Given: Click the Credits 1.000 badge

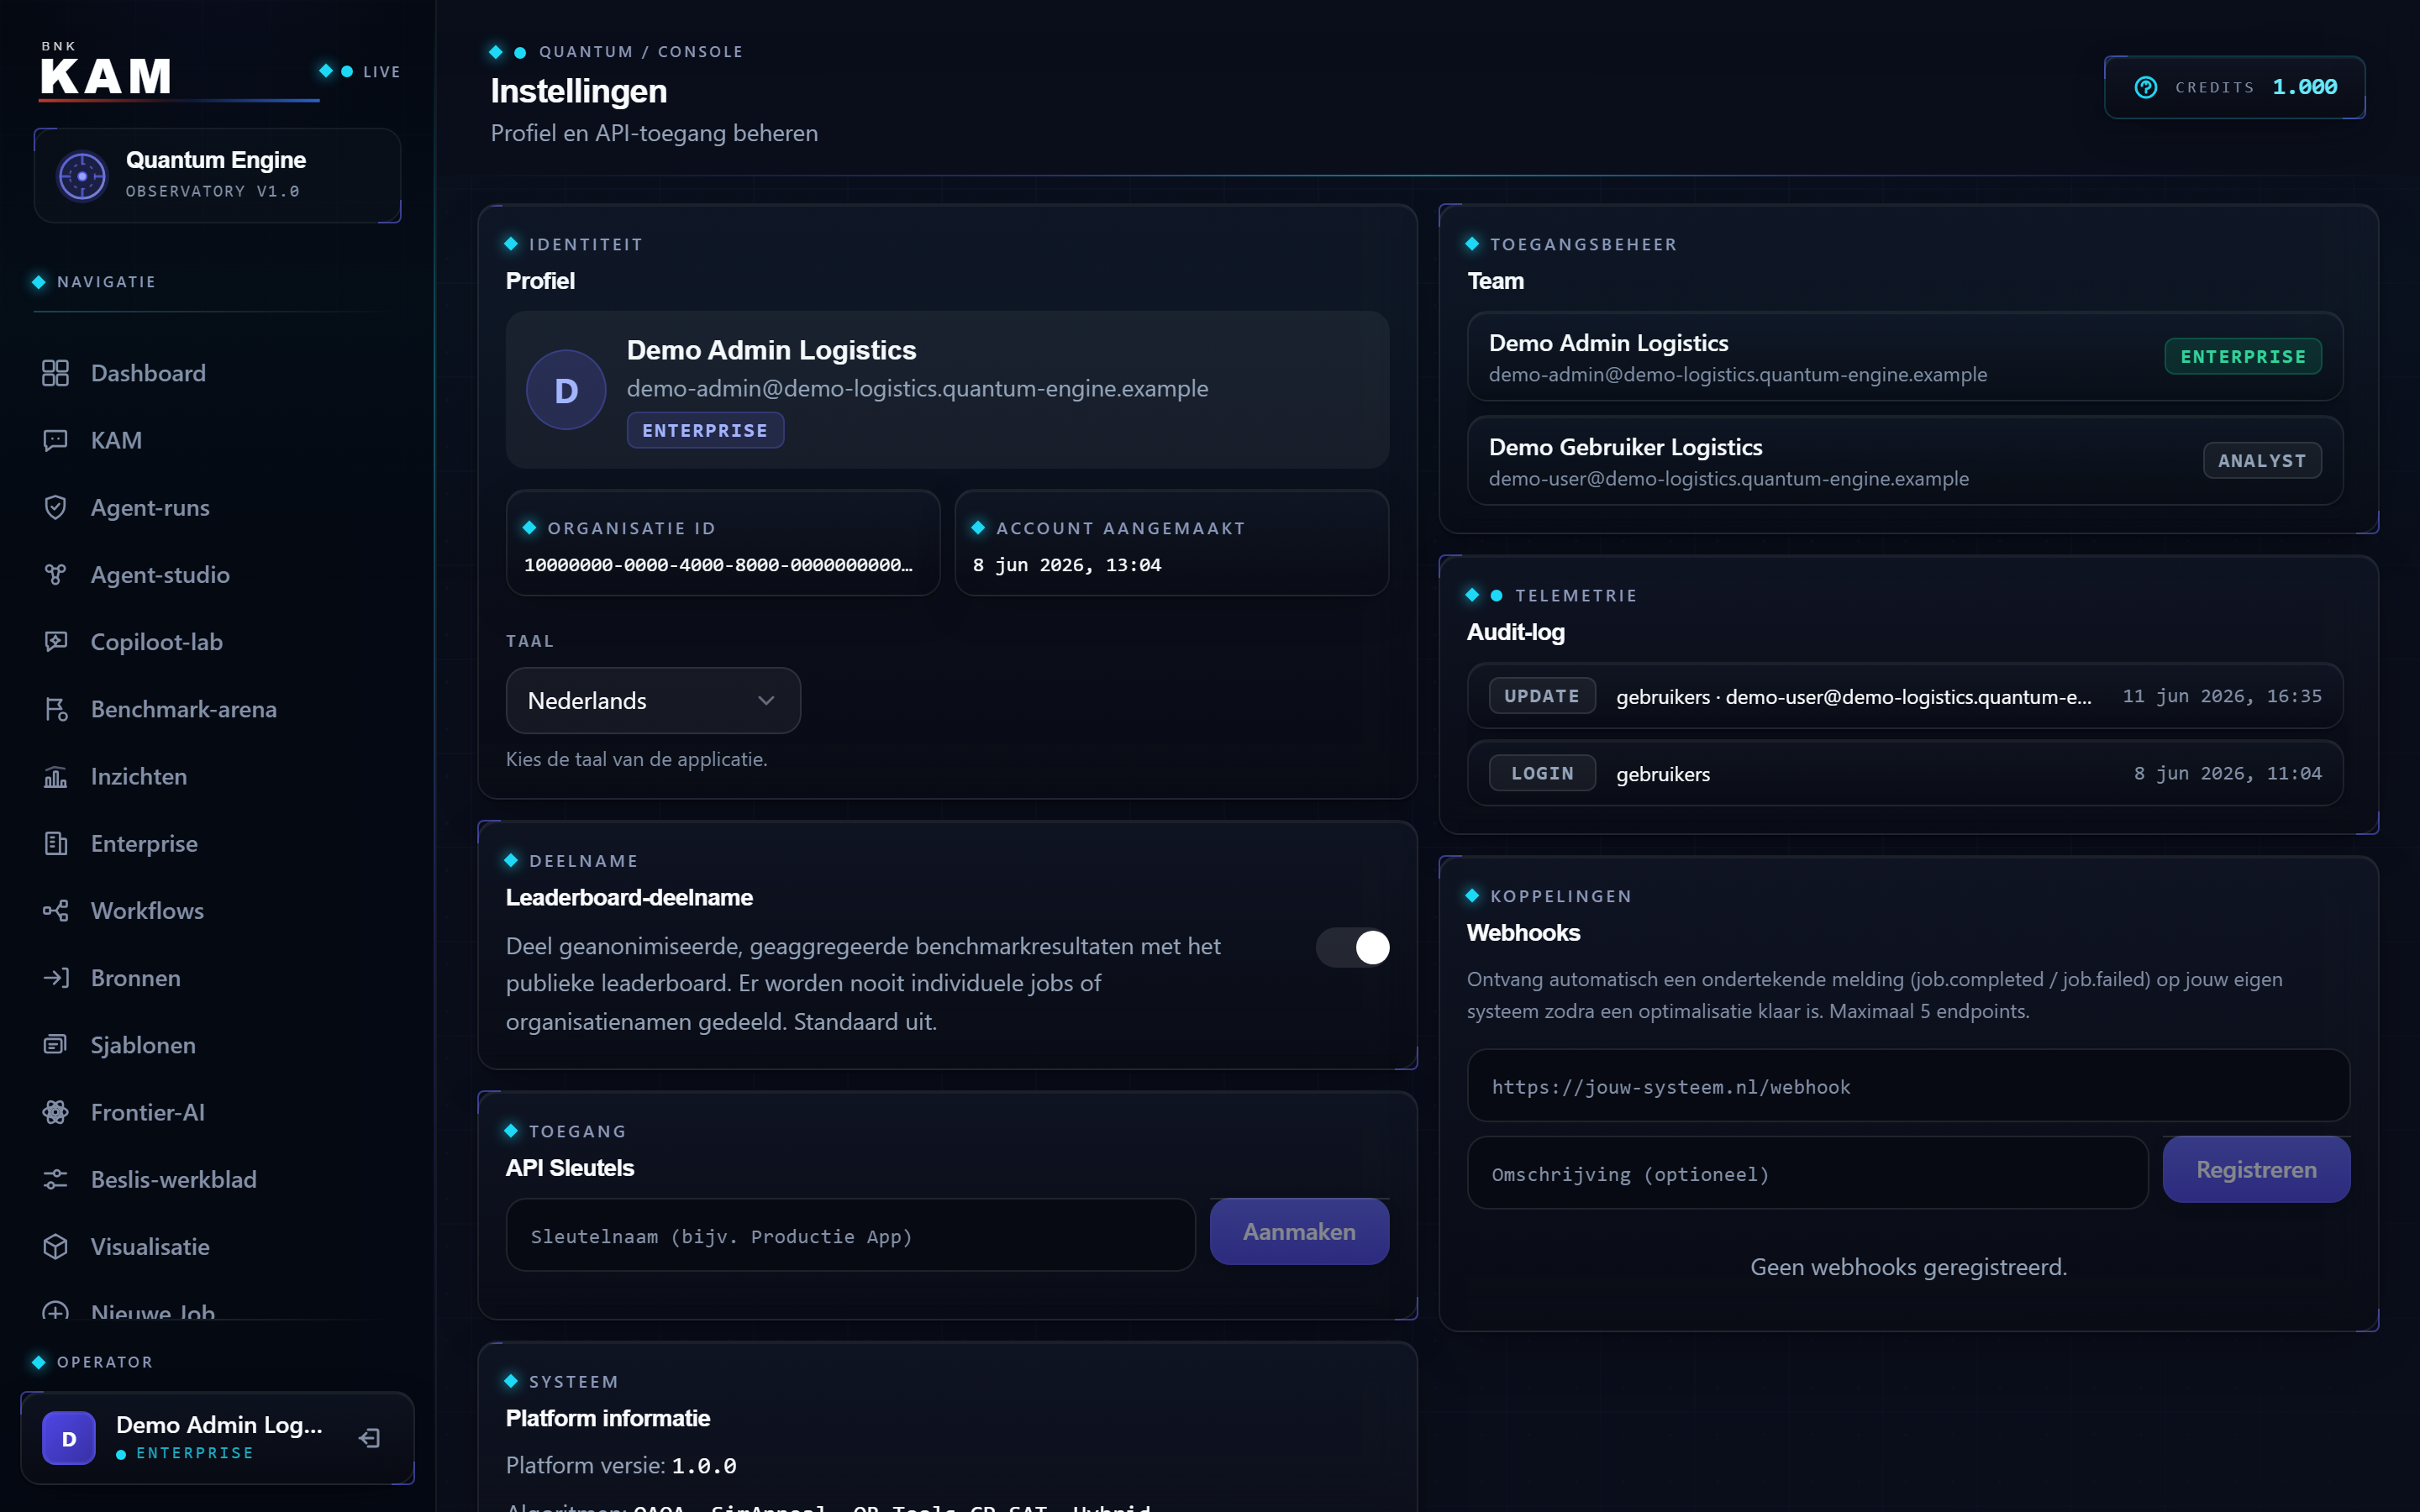Looking at the screenshot, I should click(x=2235, y=87).
